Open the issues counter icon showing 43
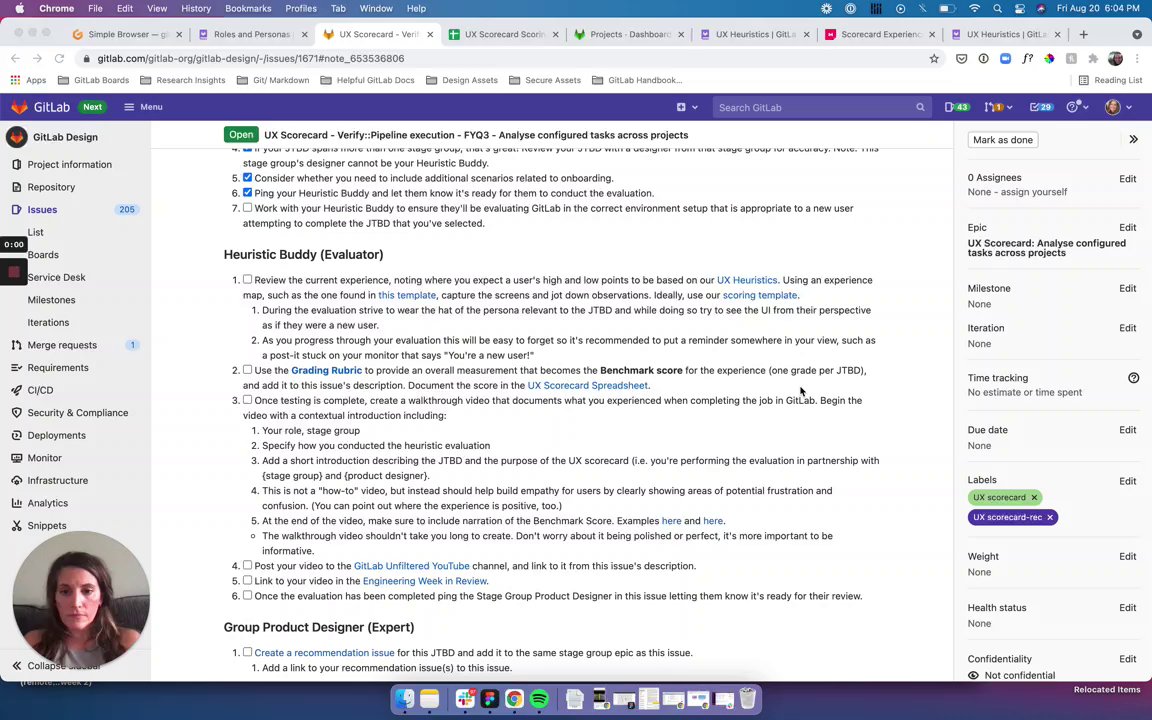 [957, 107]
